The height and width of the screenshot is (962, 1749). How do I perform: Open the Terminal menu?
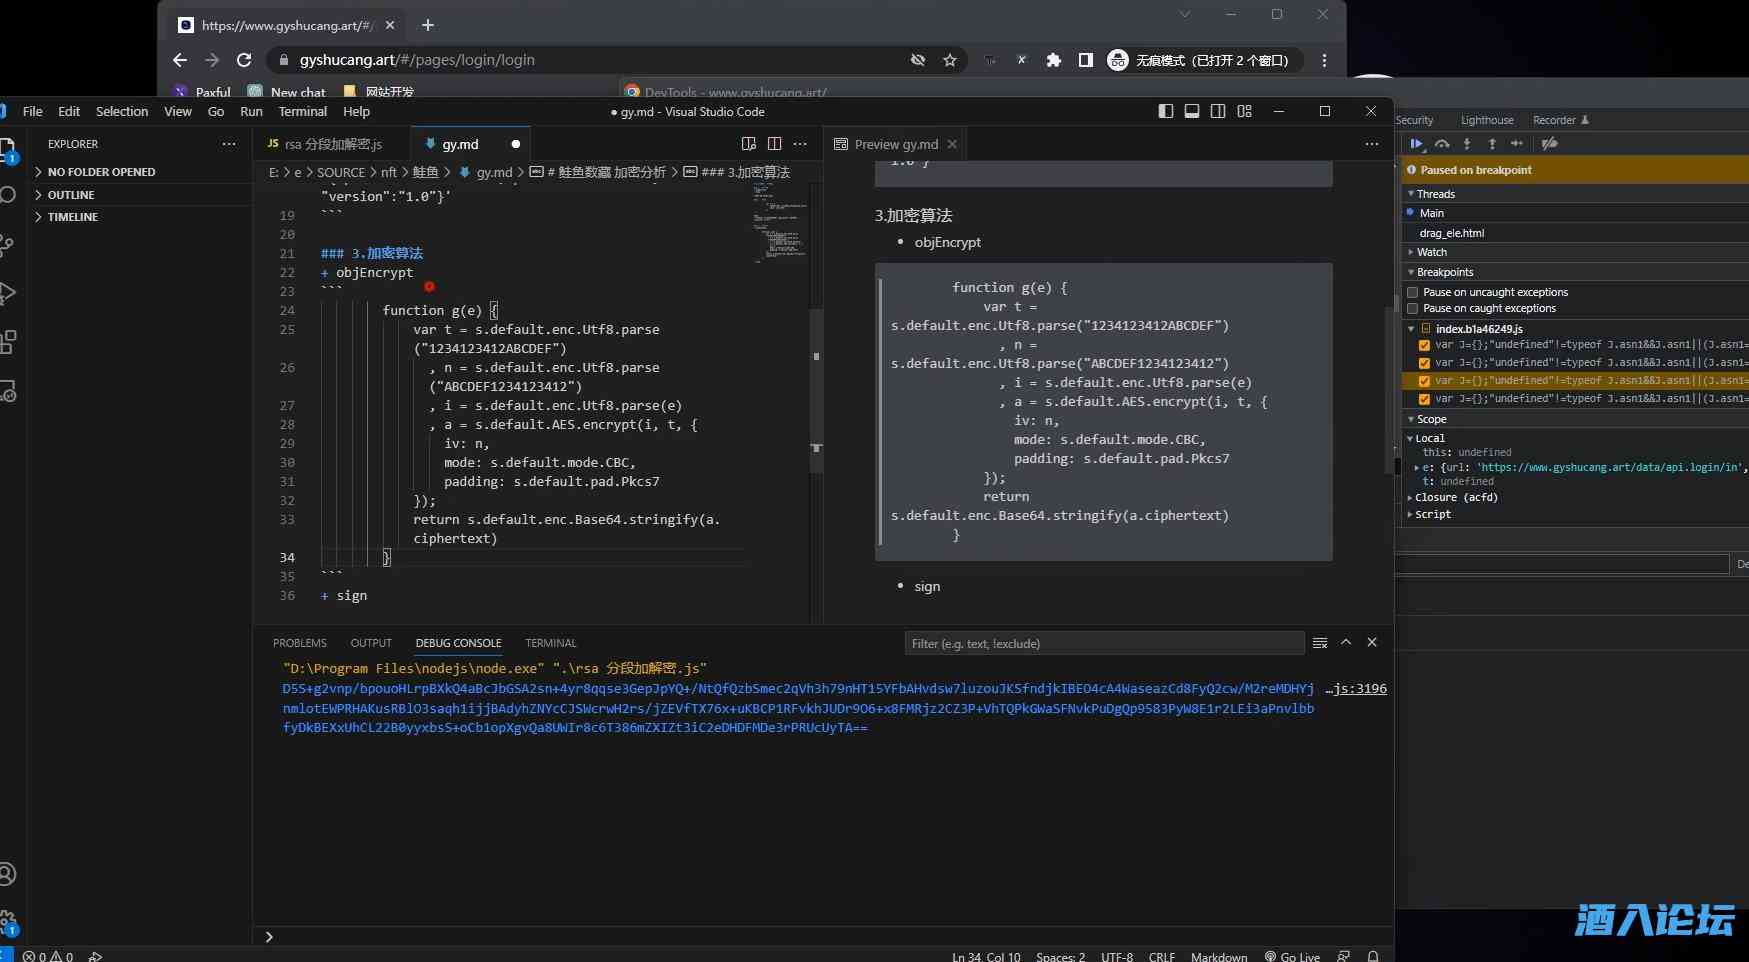click(302, 111)
